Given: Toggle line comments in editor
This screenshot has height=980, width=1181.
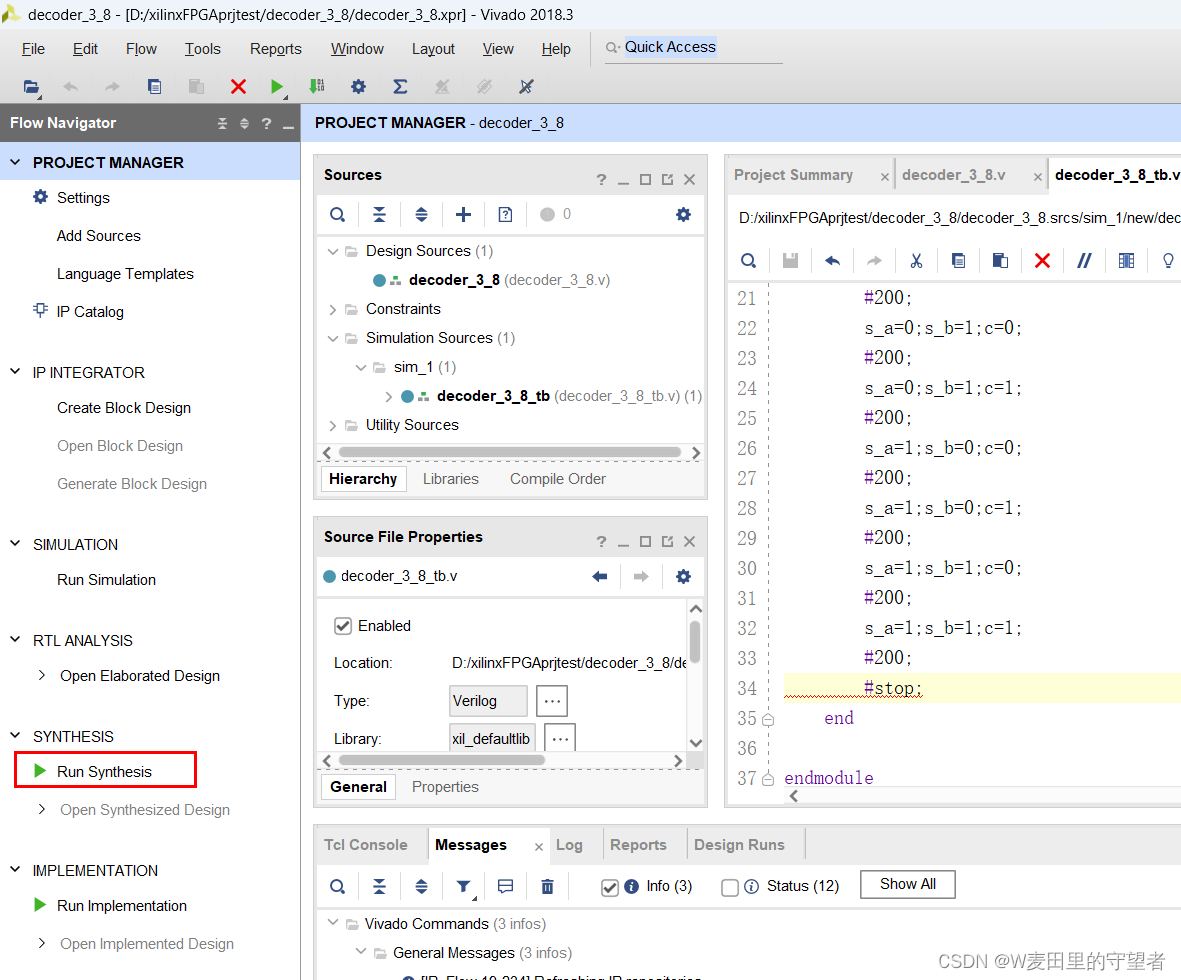Looking at the screenshot, I should (1084, 261).
